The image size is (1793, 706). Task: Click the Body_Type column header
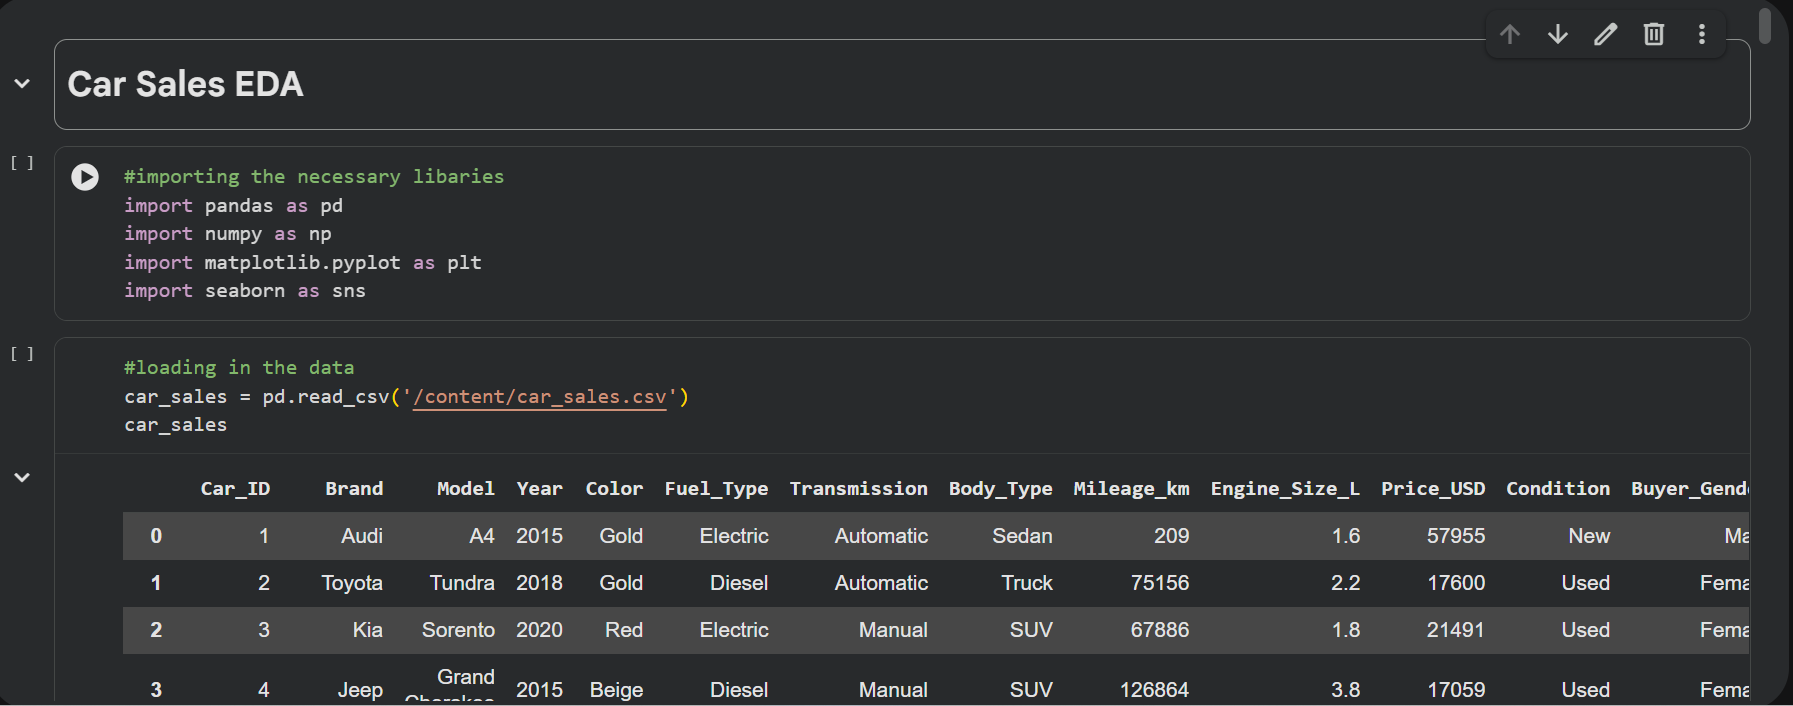pos(1001,489)
